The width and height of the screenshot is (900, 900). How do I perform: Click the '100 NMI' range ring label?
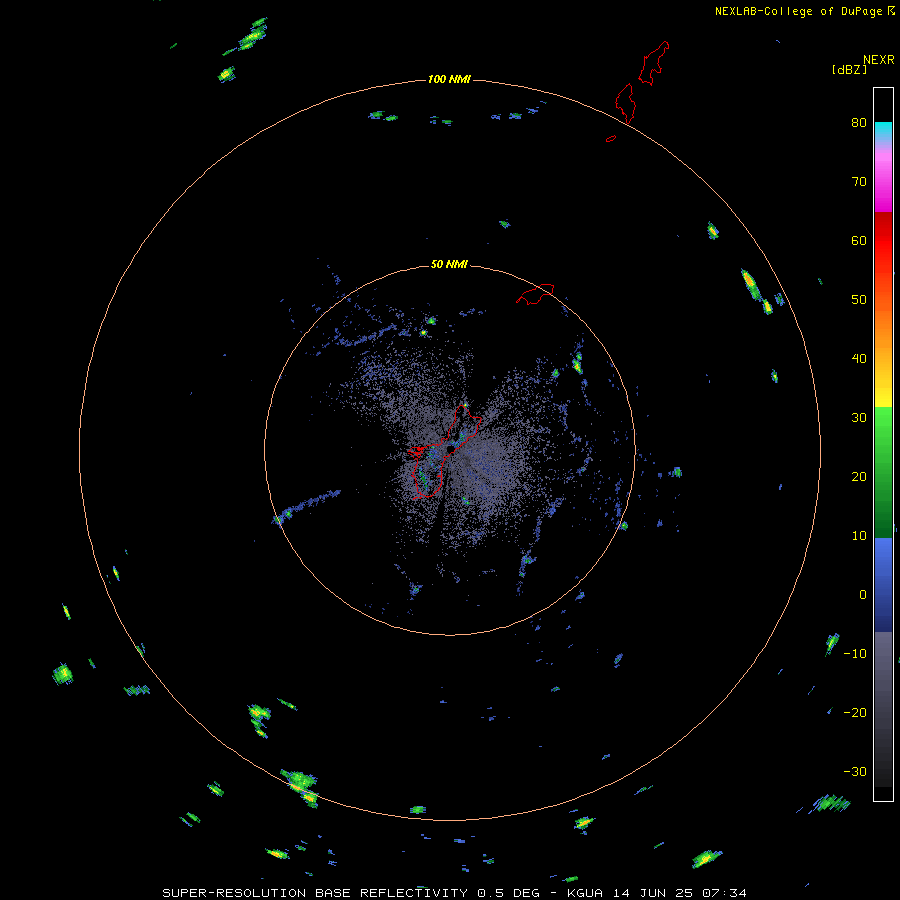coord(449,79)
